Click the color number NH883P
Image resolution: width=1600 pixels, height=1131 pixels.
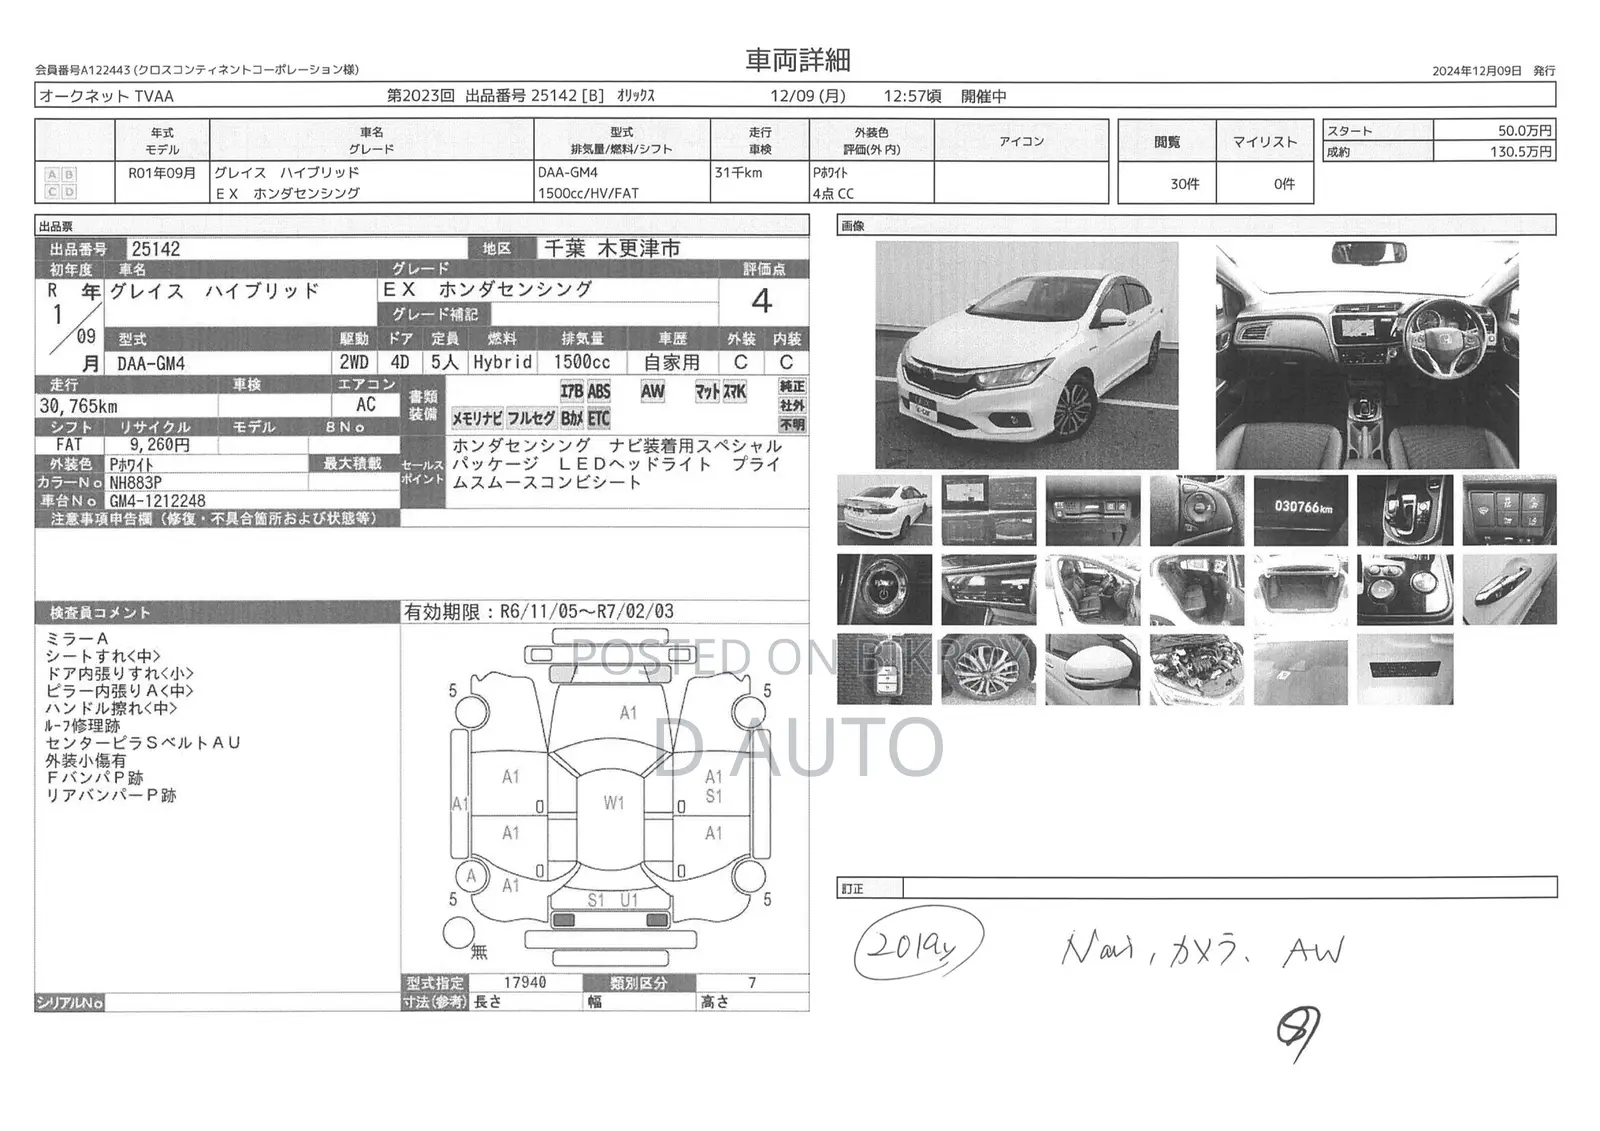coord(136,482)
